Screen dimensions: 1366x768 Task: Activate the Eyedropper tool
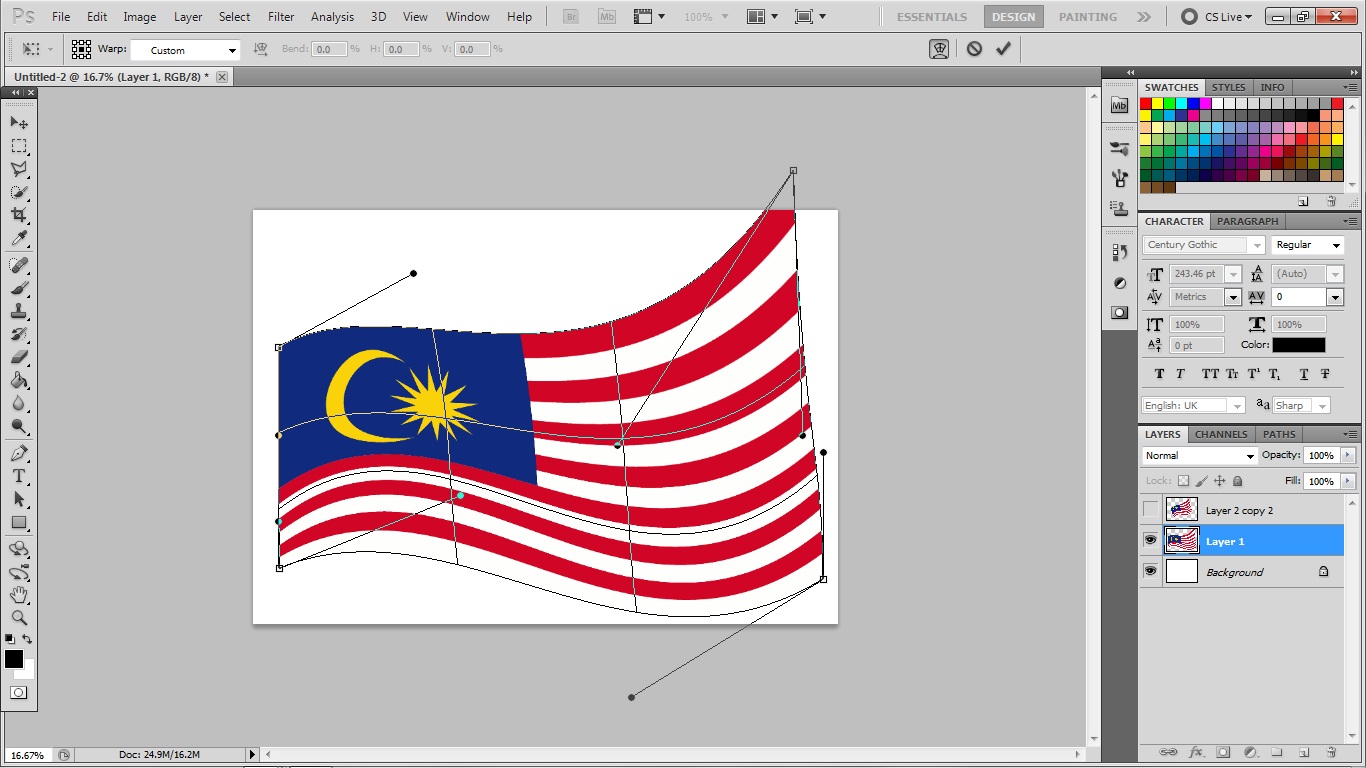pyautogui.click(x=19, y=239)
